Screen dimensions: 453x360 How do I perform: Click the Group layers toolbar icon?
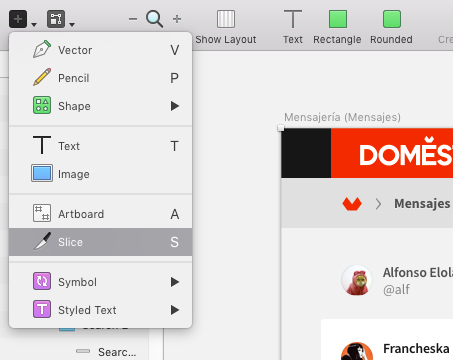point(56,19)
